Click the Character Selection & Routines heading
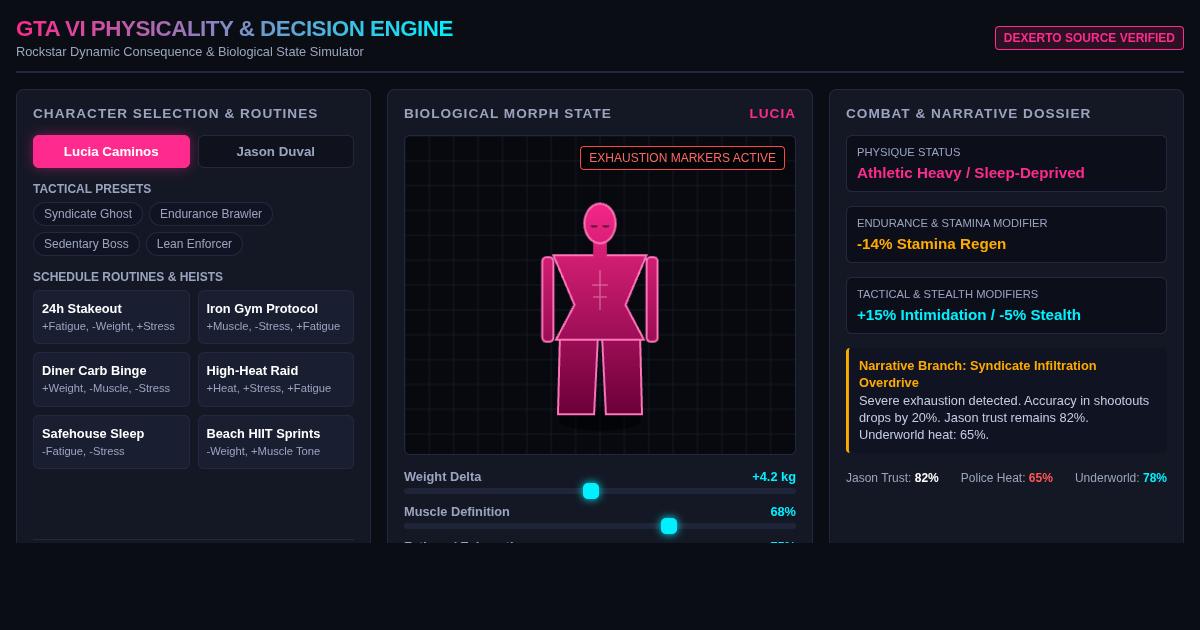Screen dimensions: 1200x630 click(176, 114)
